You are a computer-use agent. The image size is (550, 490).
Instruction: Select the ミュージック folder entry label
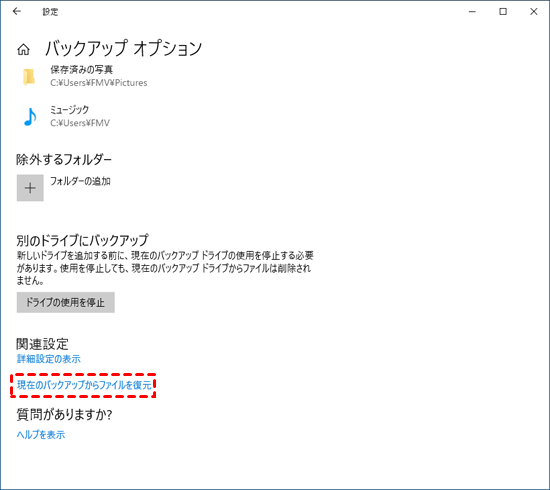pyautogui.click(x=69, y=110)
